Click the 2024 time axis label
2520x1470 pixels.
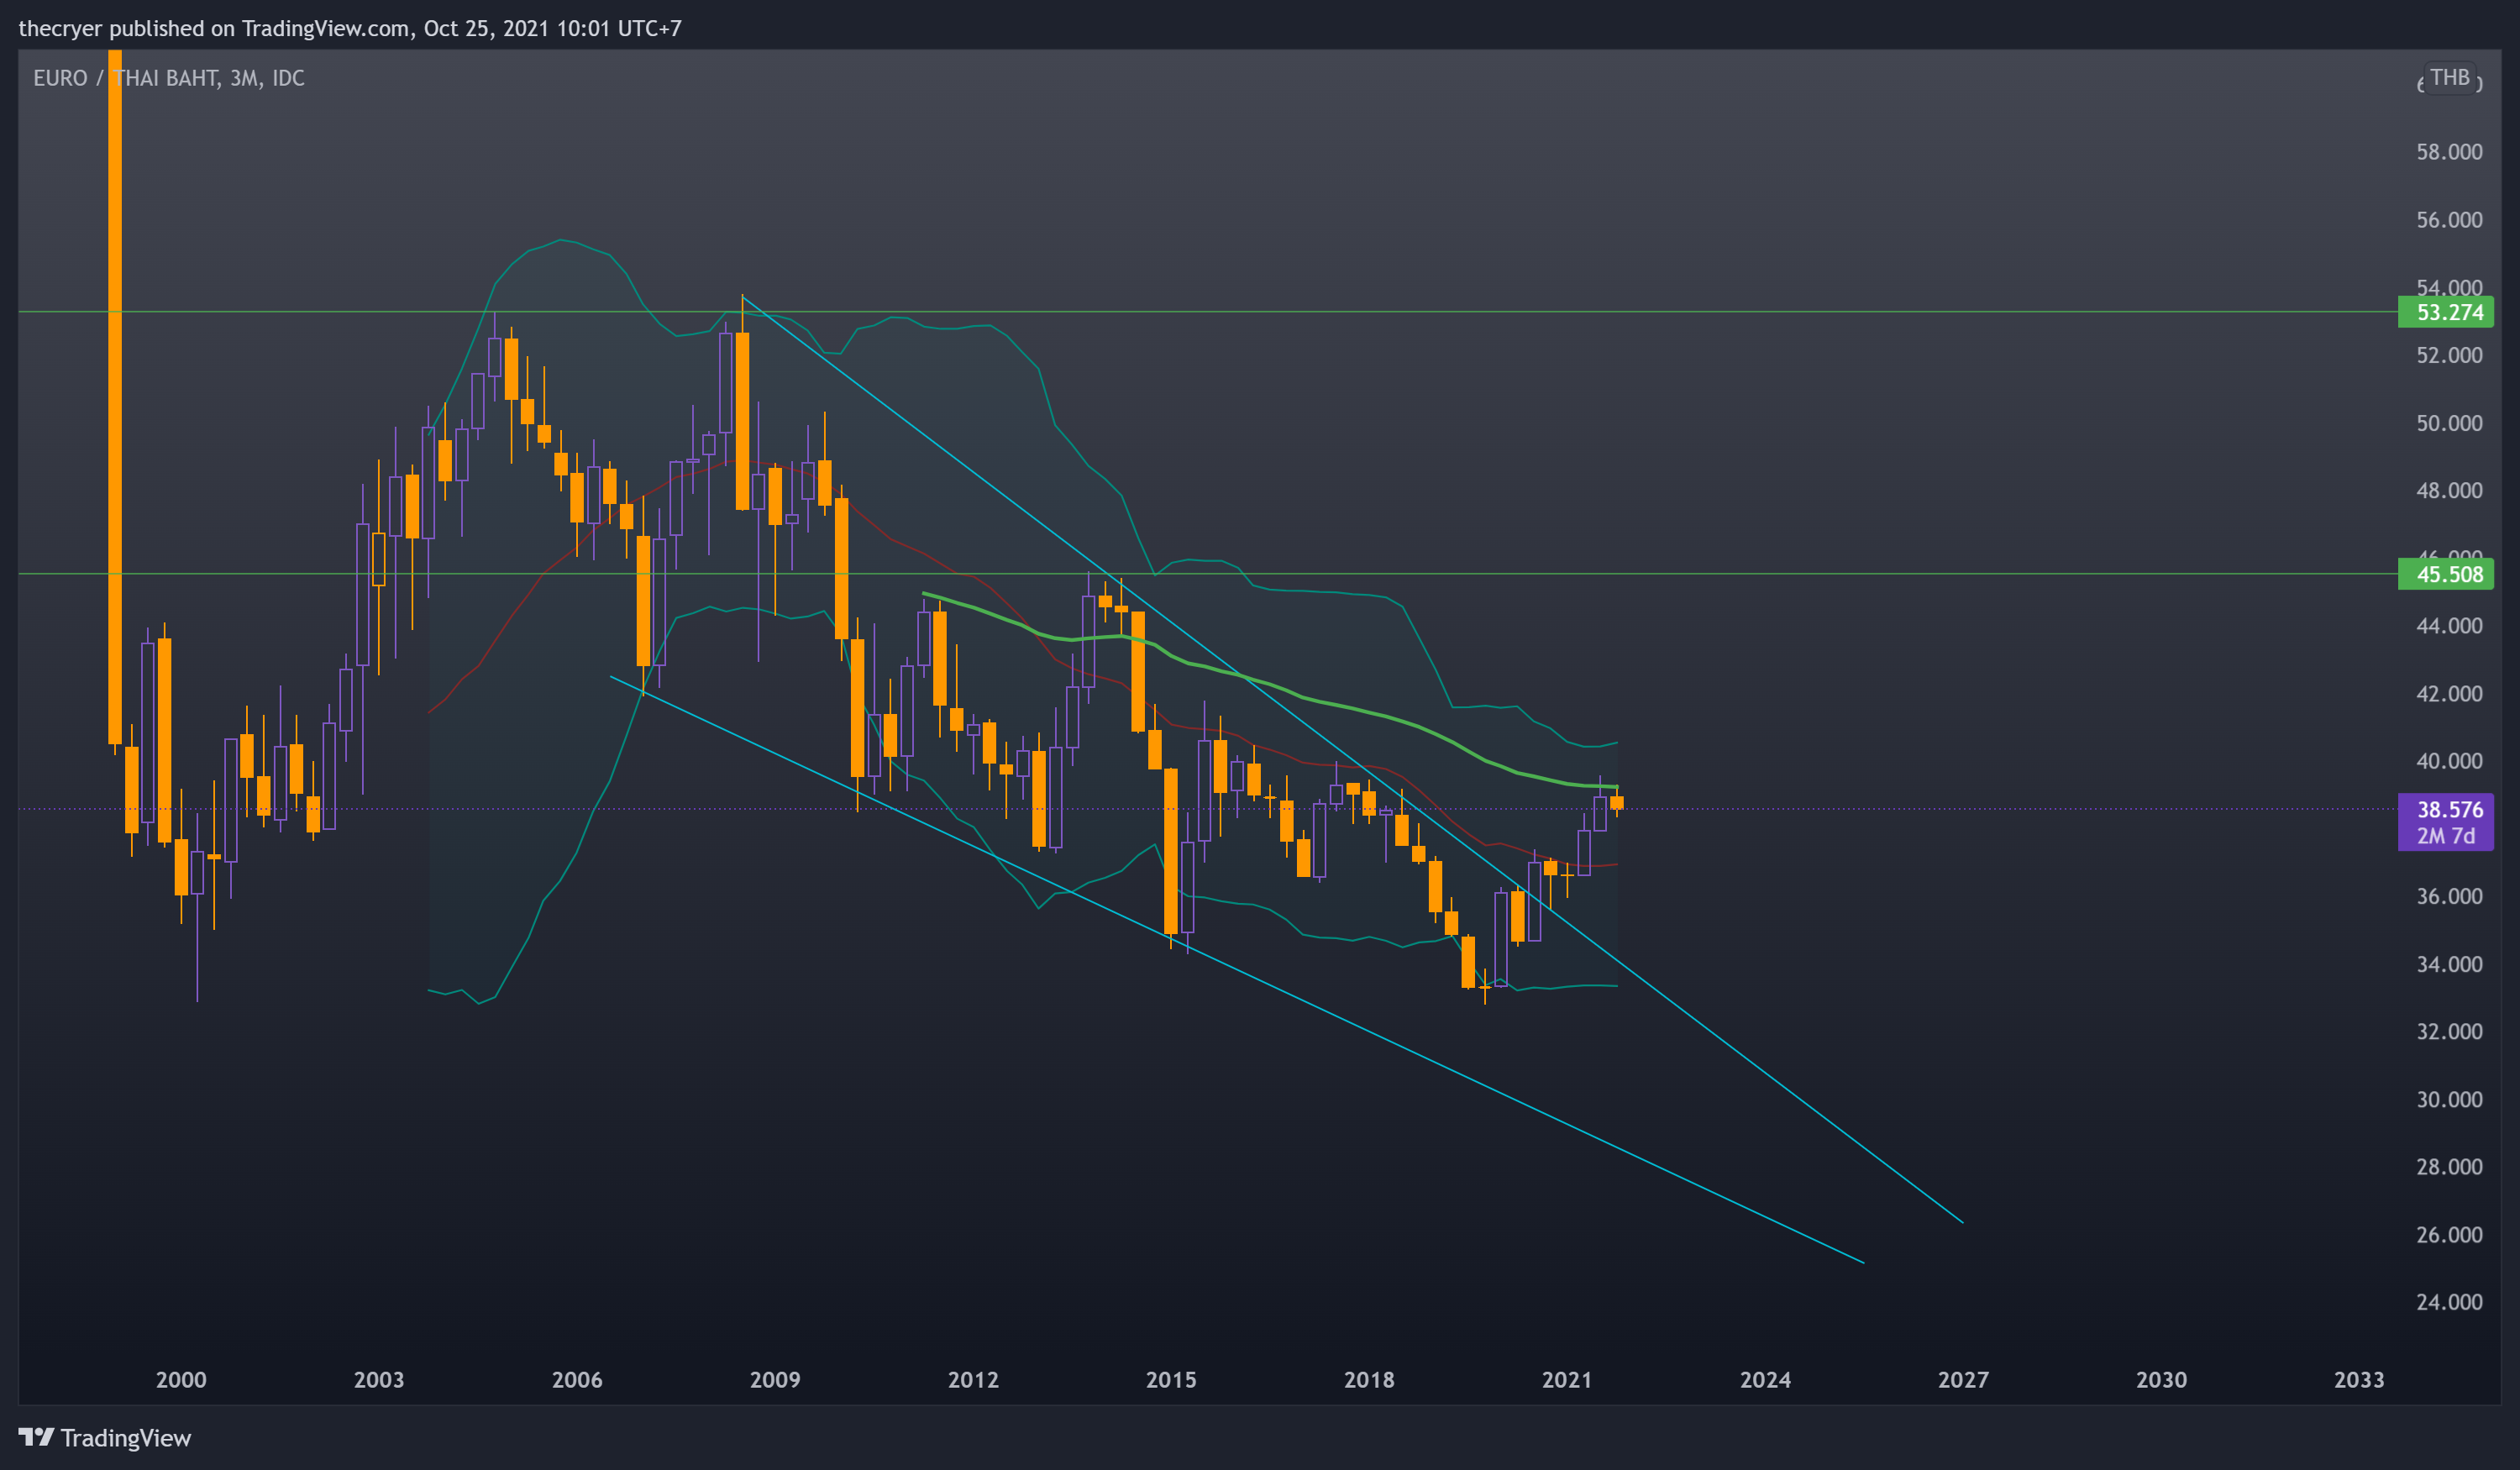[x=1765, y=1380]
